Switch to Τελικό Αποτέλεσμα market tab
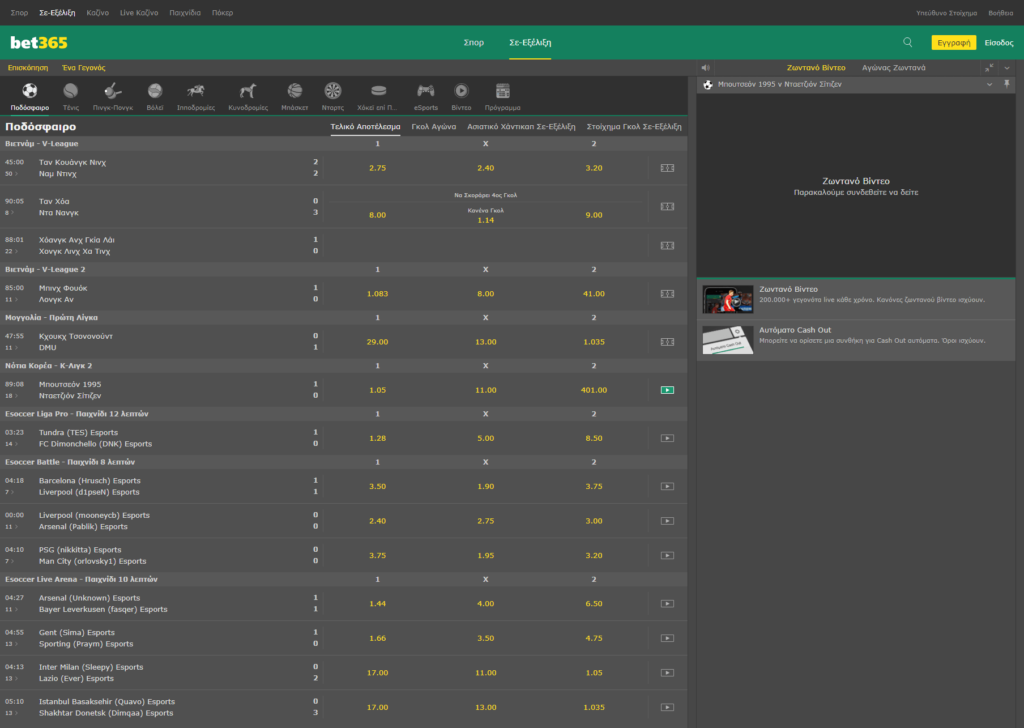The height and width of the screenshot is (728, 1024). pos(365,127)
